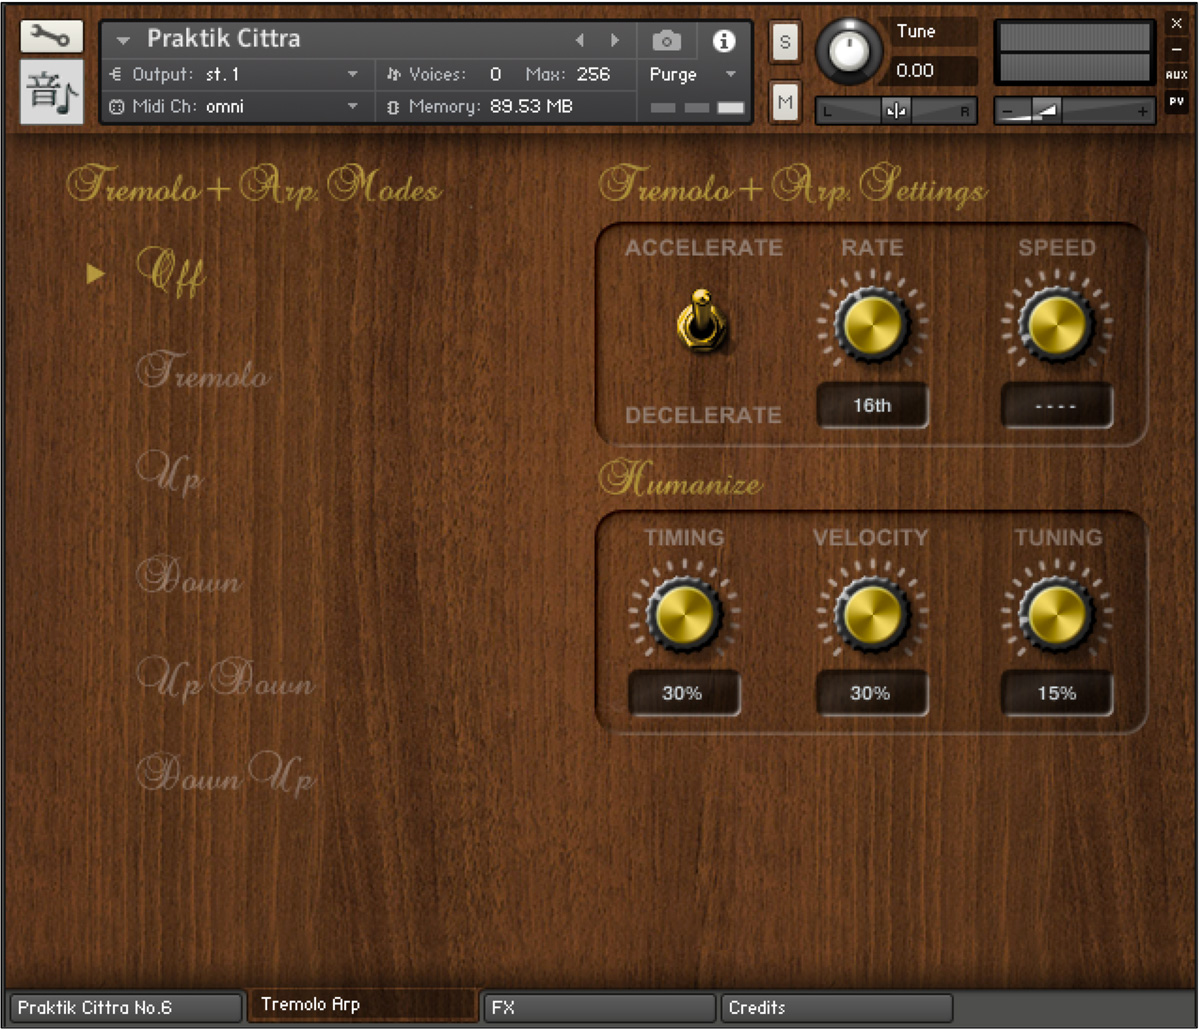Click the PV button in the header
1200x1030 pixels.
pos(1177,100)
